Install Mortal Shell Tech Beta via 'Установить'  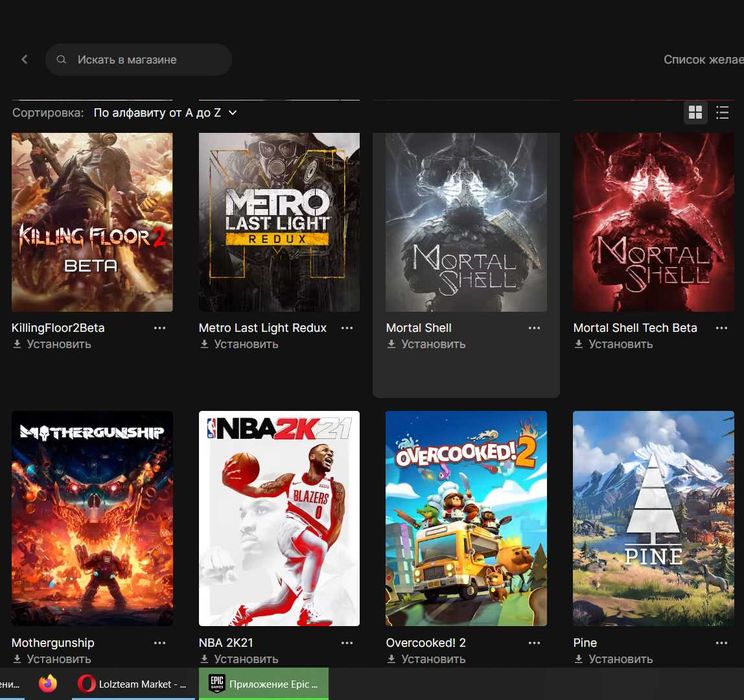tap(621, 344)
